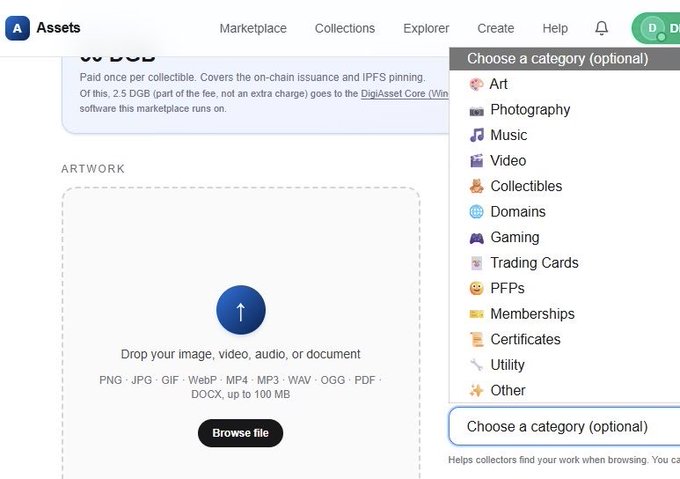Pick Certificates in the category list
680x479 pixels.
(x=565, y=339)
